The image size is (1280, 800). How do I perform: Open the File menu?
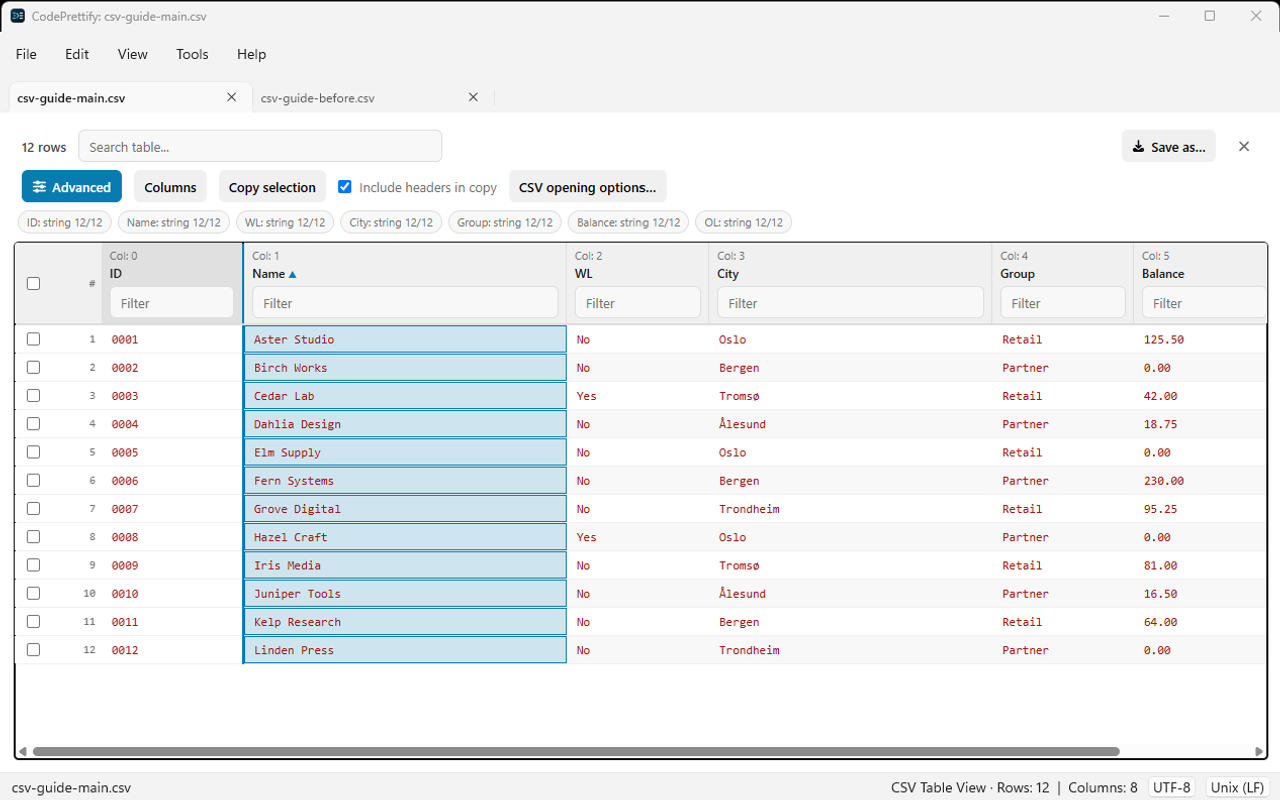pyautogui.click(x=26, y=54)
